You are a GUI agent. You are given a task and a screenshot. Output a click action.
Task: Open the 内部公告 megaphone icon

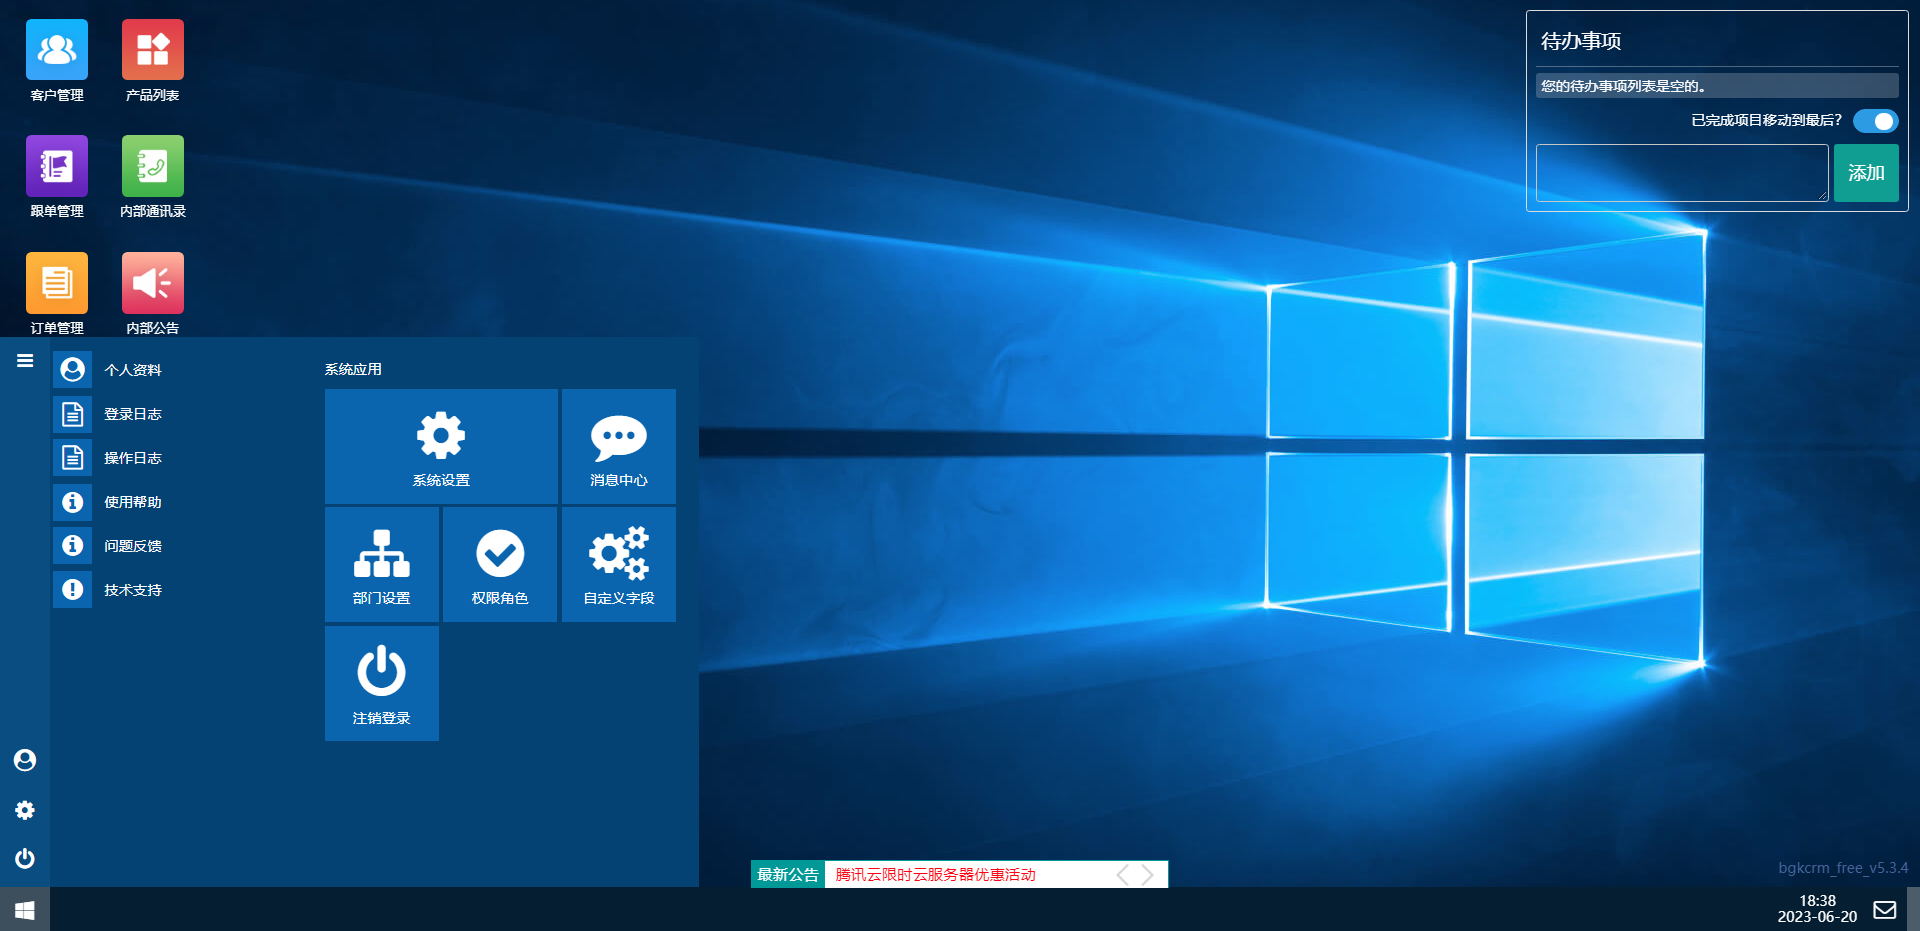click(153, 283)
